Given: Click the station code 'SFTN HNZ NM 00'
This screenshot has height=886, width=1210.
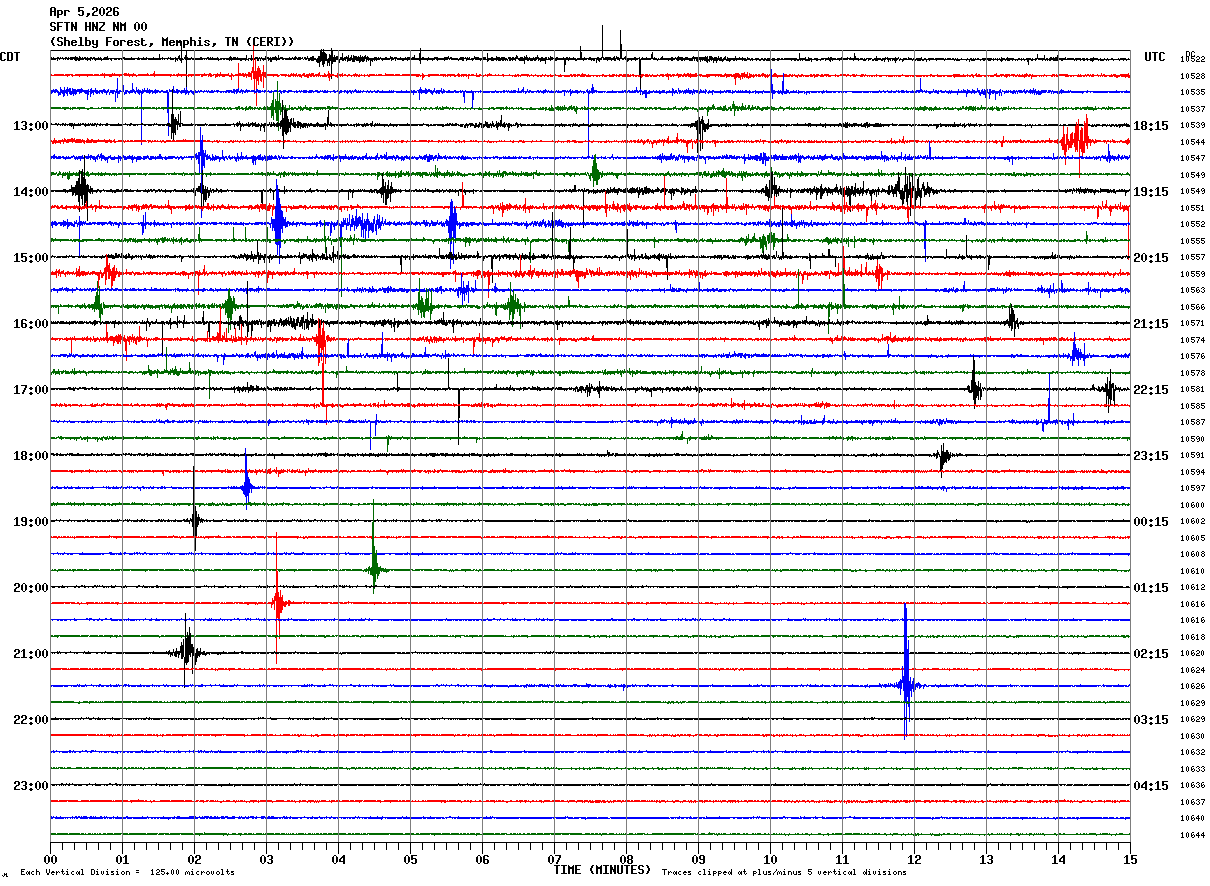Looking at the screenshot, I should coord(98,27).
